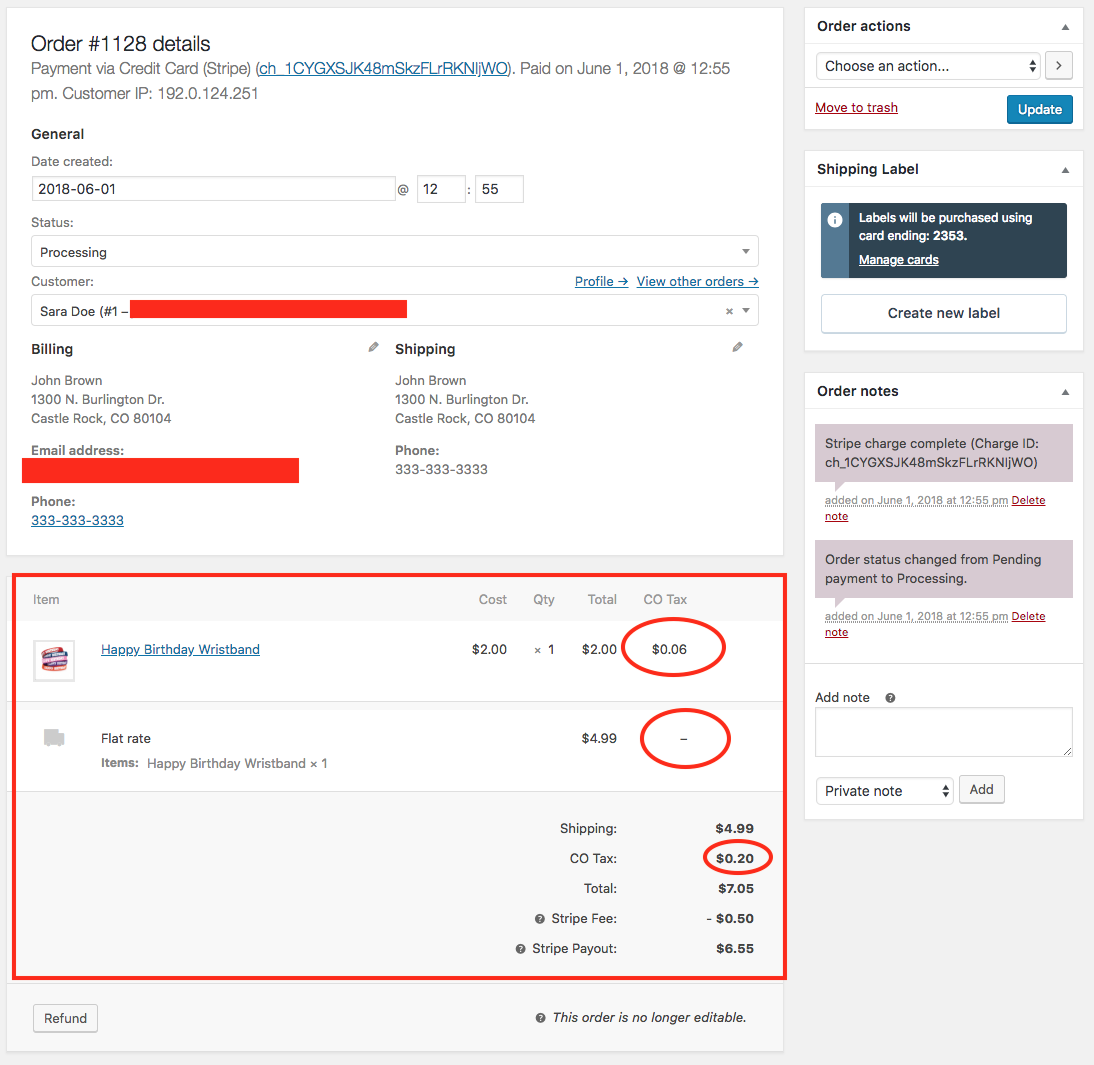Click the wristband CO Tax value $0.06

pos(669,649)
